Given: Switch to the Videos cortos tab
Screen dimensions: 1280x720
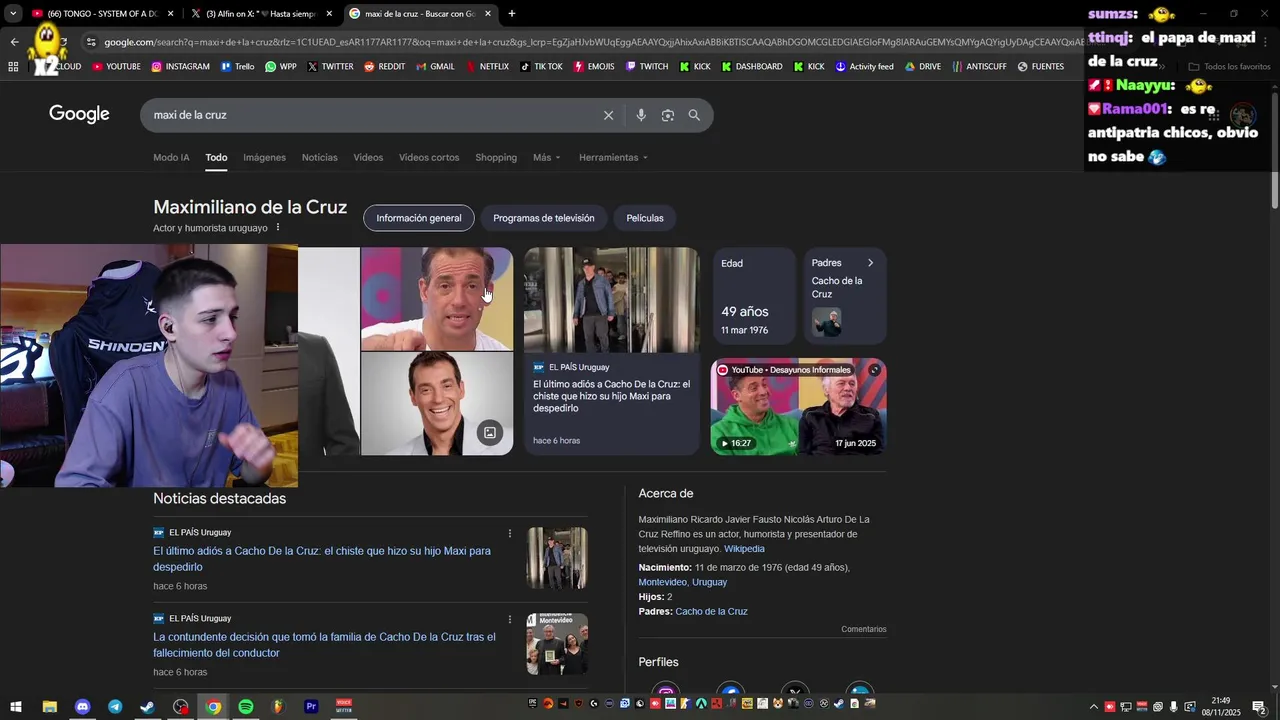Looking at the screenshot, I should 429,157.
